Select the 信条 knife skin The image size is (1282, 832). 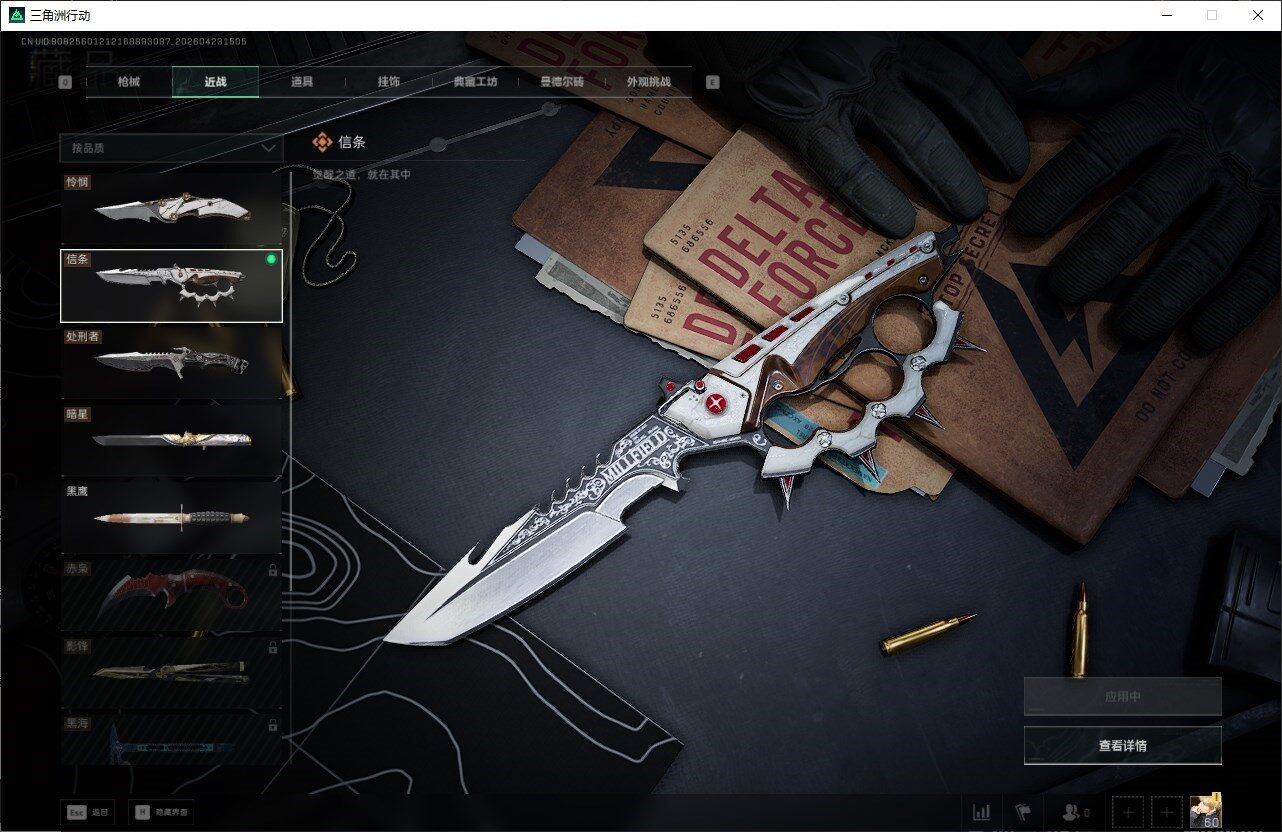point(171,286)
